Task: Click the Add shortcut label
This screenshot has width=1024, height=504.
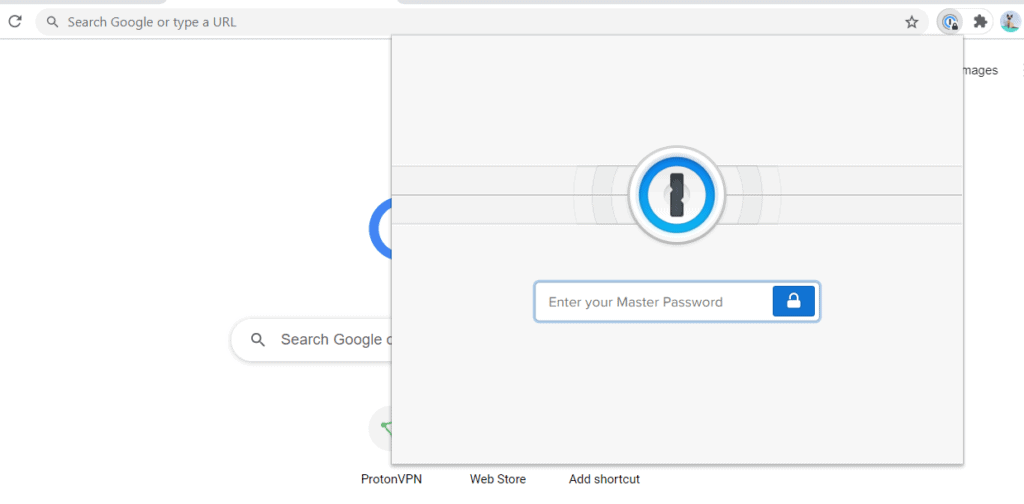Action: (x=604, y=479)
